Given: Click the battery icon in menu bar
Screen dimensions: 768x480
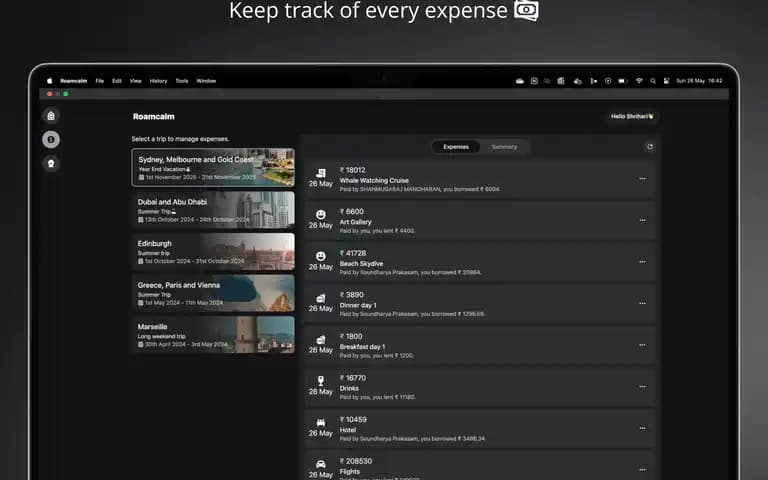Looking at the screenshot, I should pos(623,81).
